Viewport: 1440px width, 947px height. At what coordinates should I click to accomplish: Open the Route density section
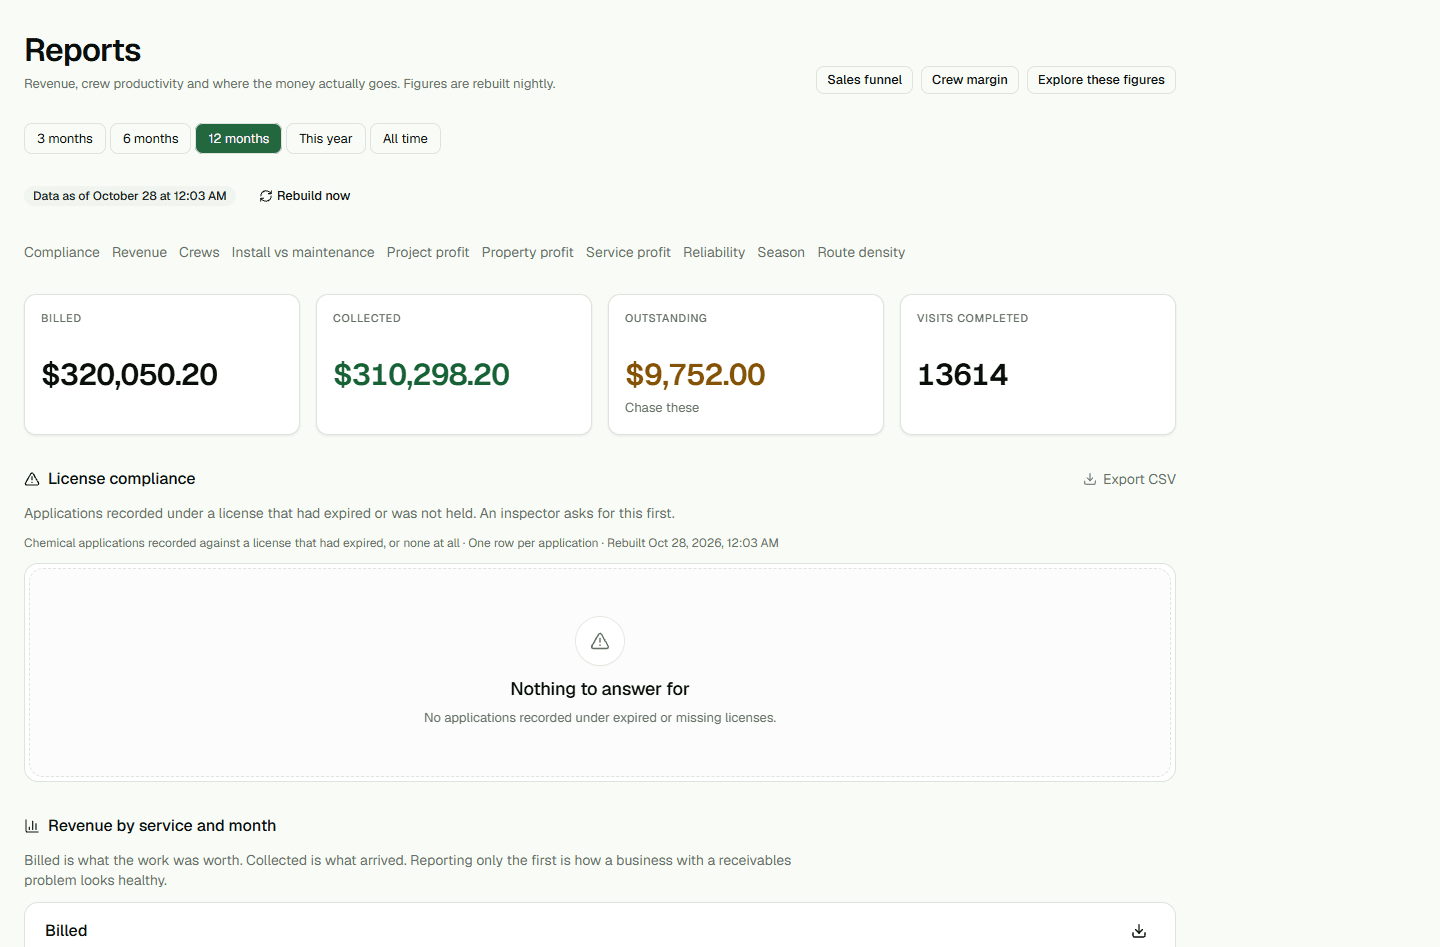coord(861,252)
